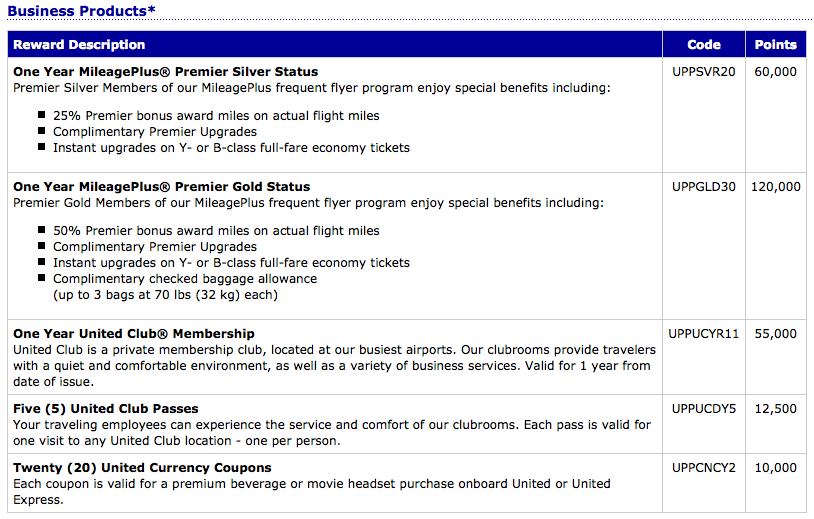The height and width of the screenshot is (519, 814).
Task: Select One Year MileagePlus Premier Silver Status title
Action: (x=166, y=72)
